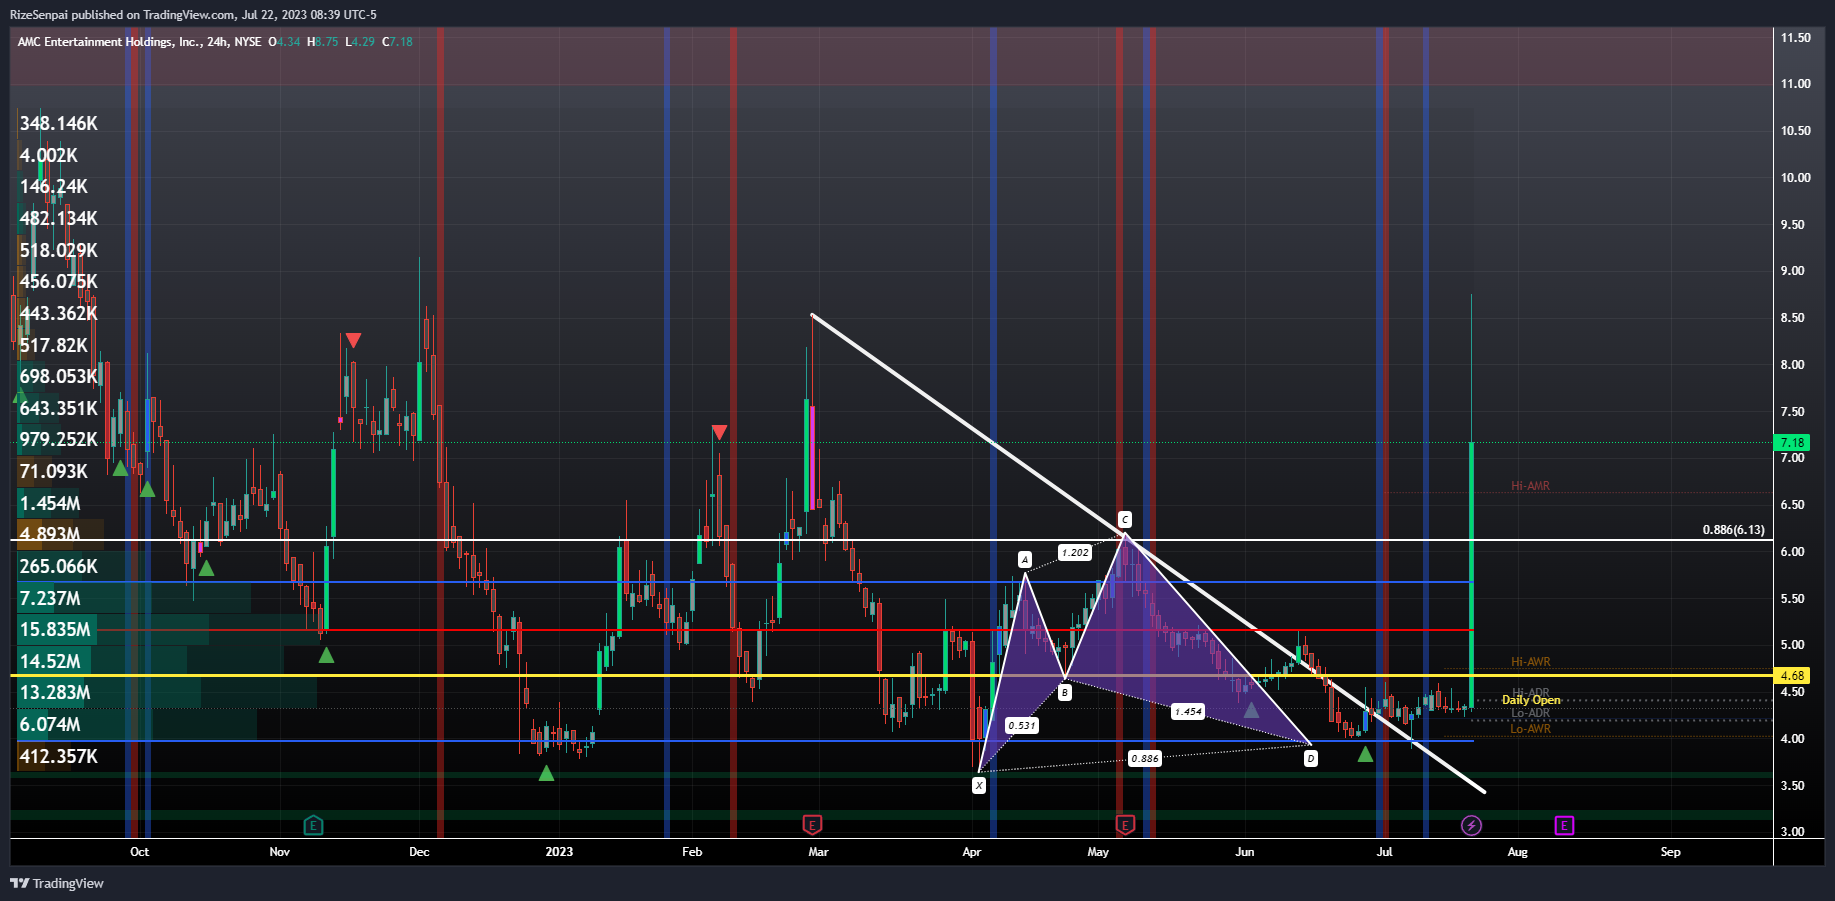Click the 0.886 ratio label near point X
The width and height of the screenshot is (1835, 901).
[1145, 758]
